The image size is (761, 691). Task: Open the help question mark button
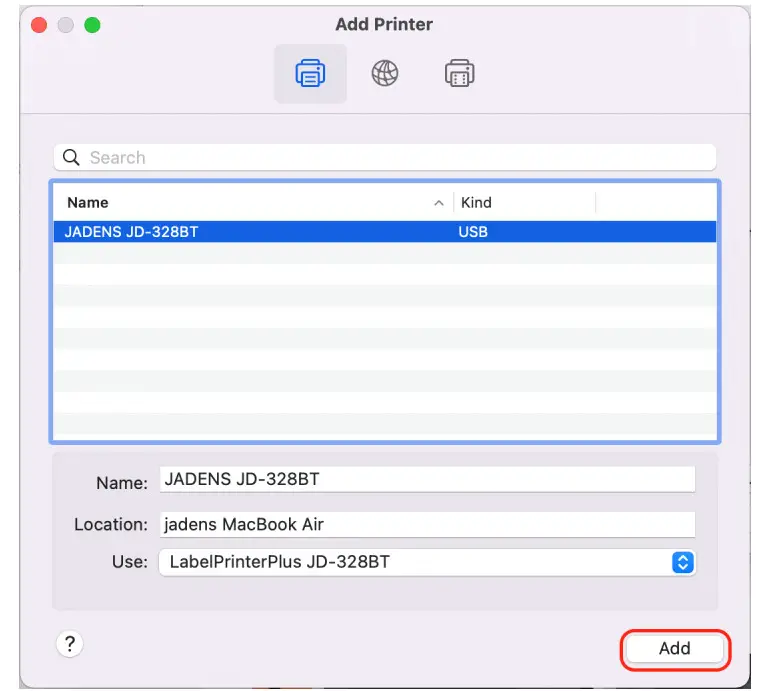(70, 644)
